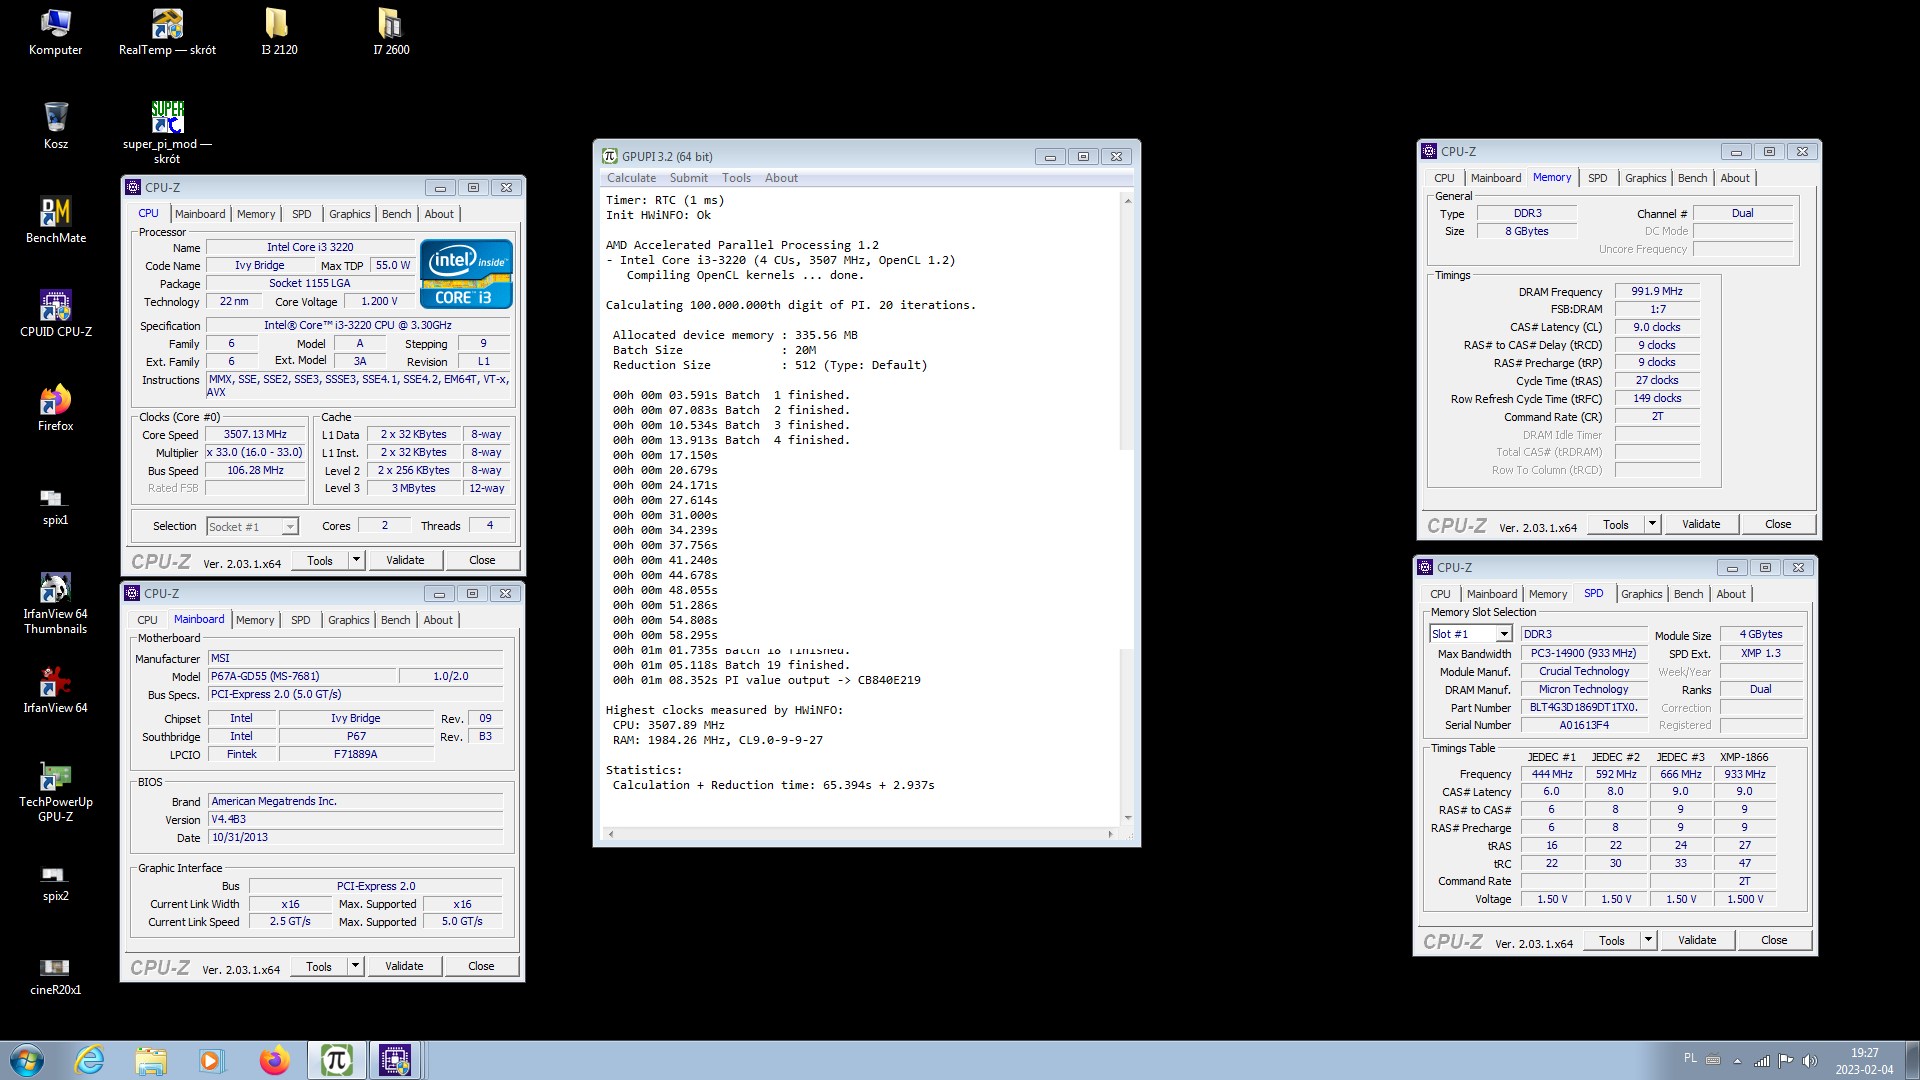This screenshot has width=1920, height=1080.
Task: Click the DRAM Frequency value 991.9 MHz
Action: (1657, 291)
